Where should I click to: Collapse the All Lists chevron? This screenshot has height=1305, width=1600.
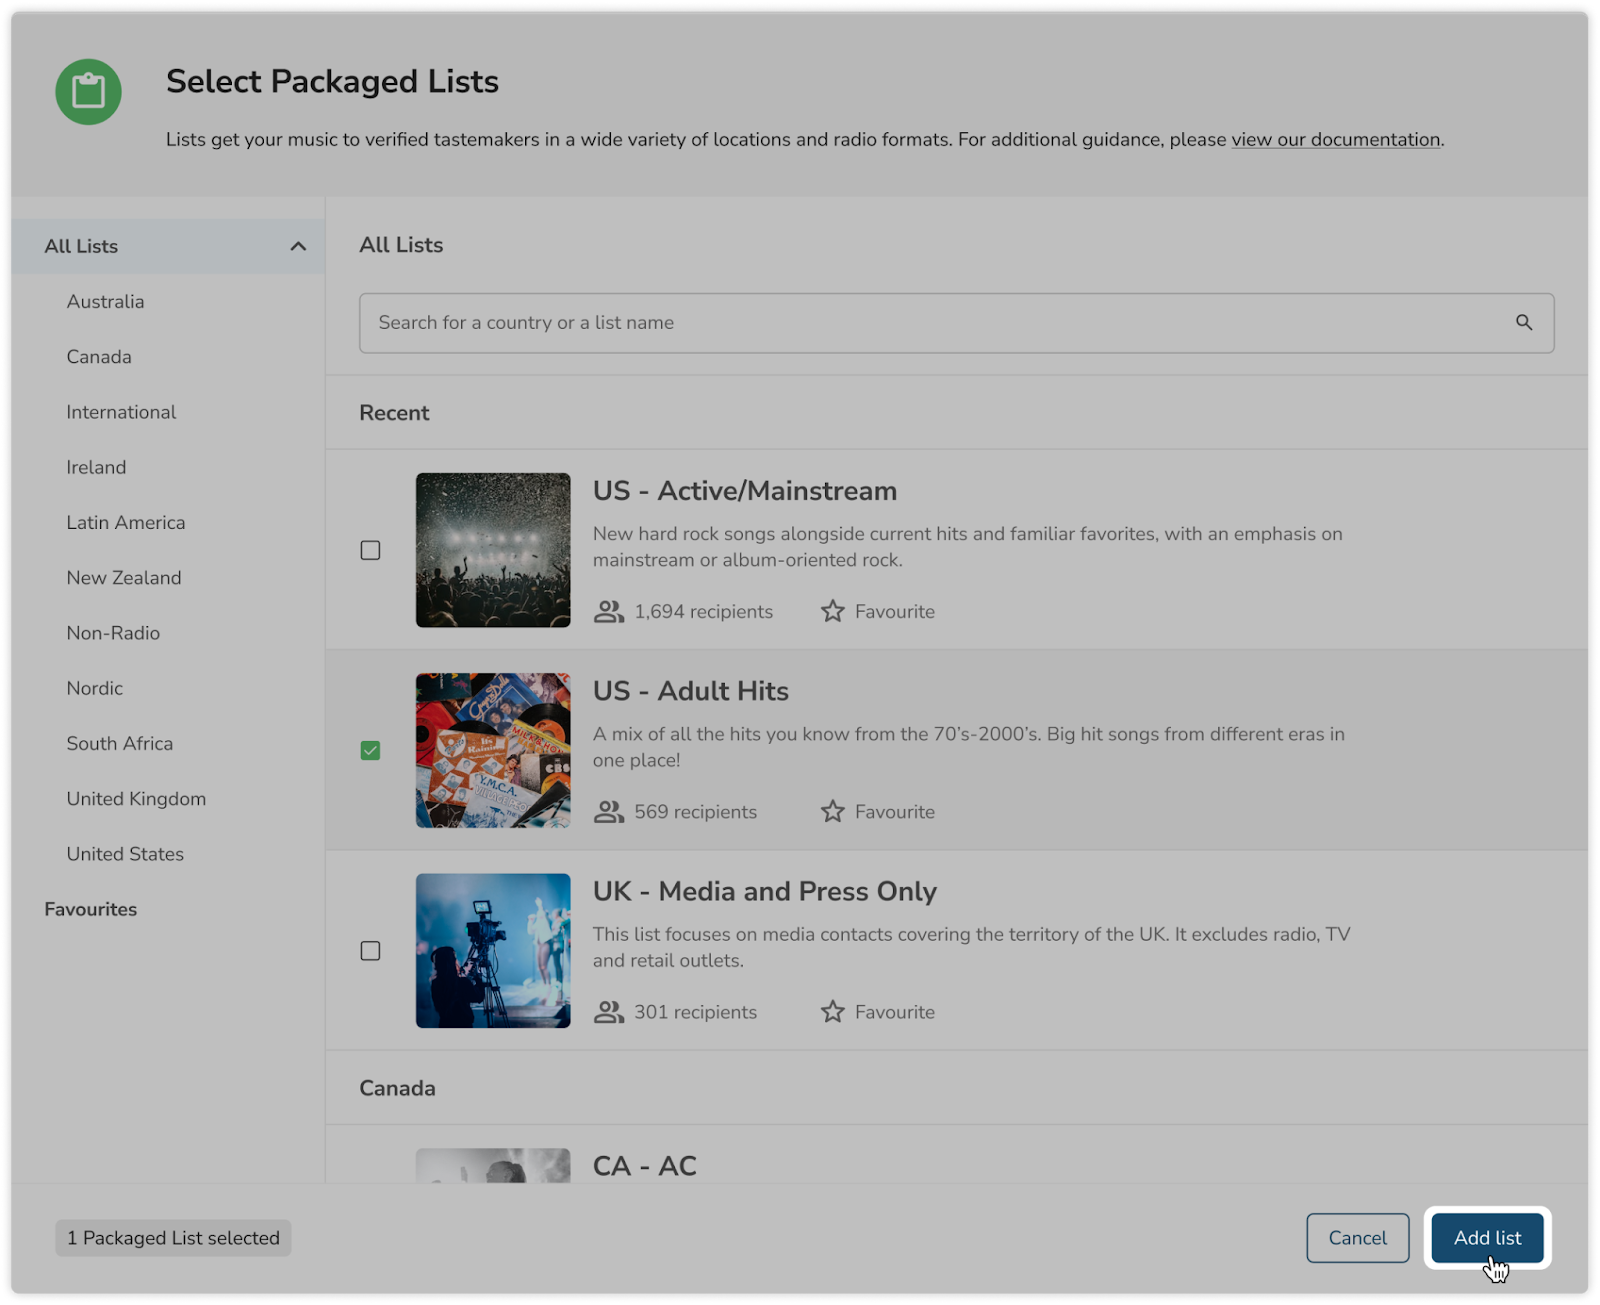click(298, 246)
